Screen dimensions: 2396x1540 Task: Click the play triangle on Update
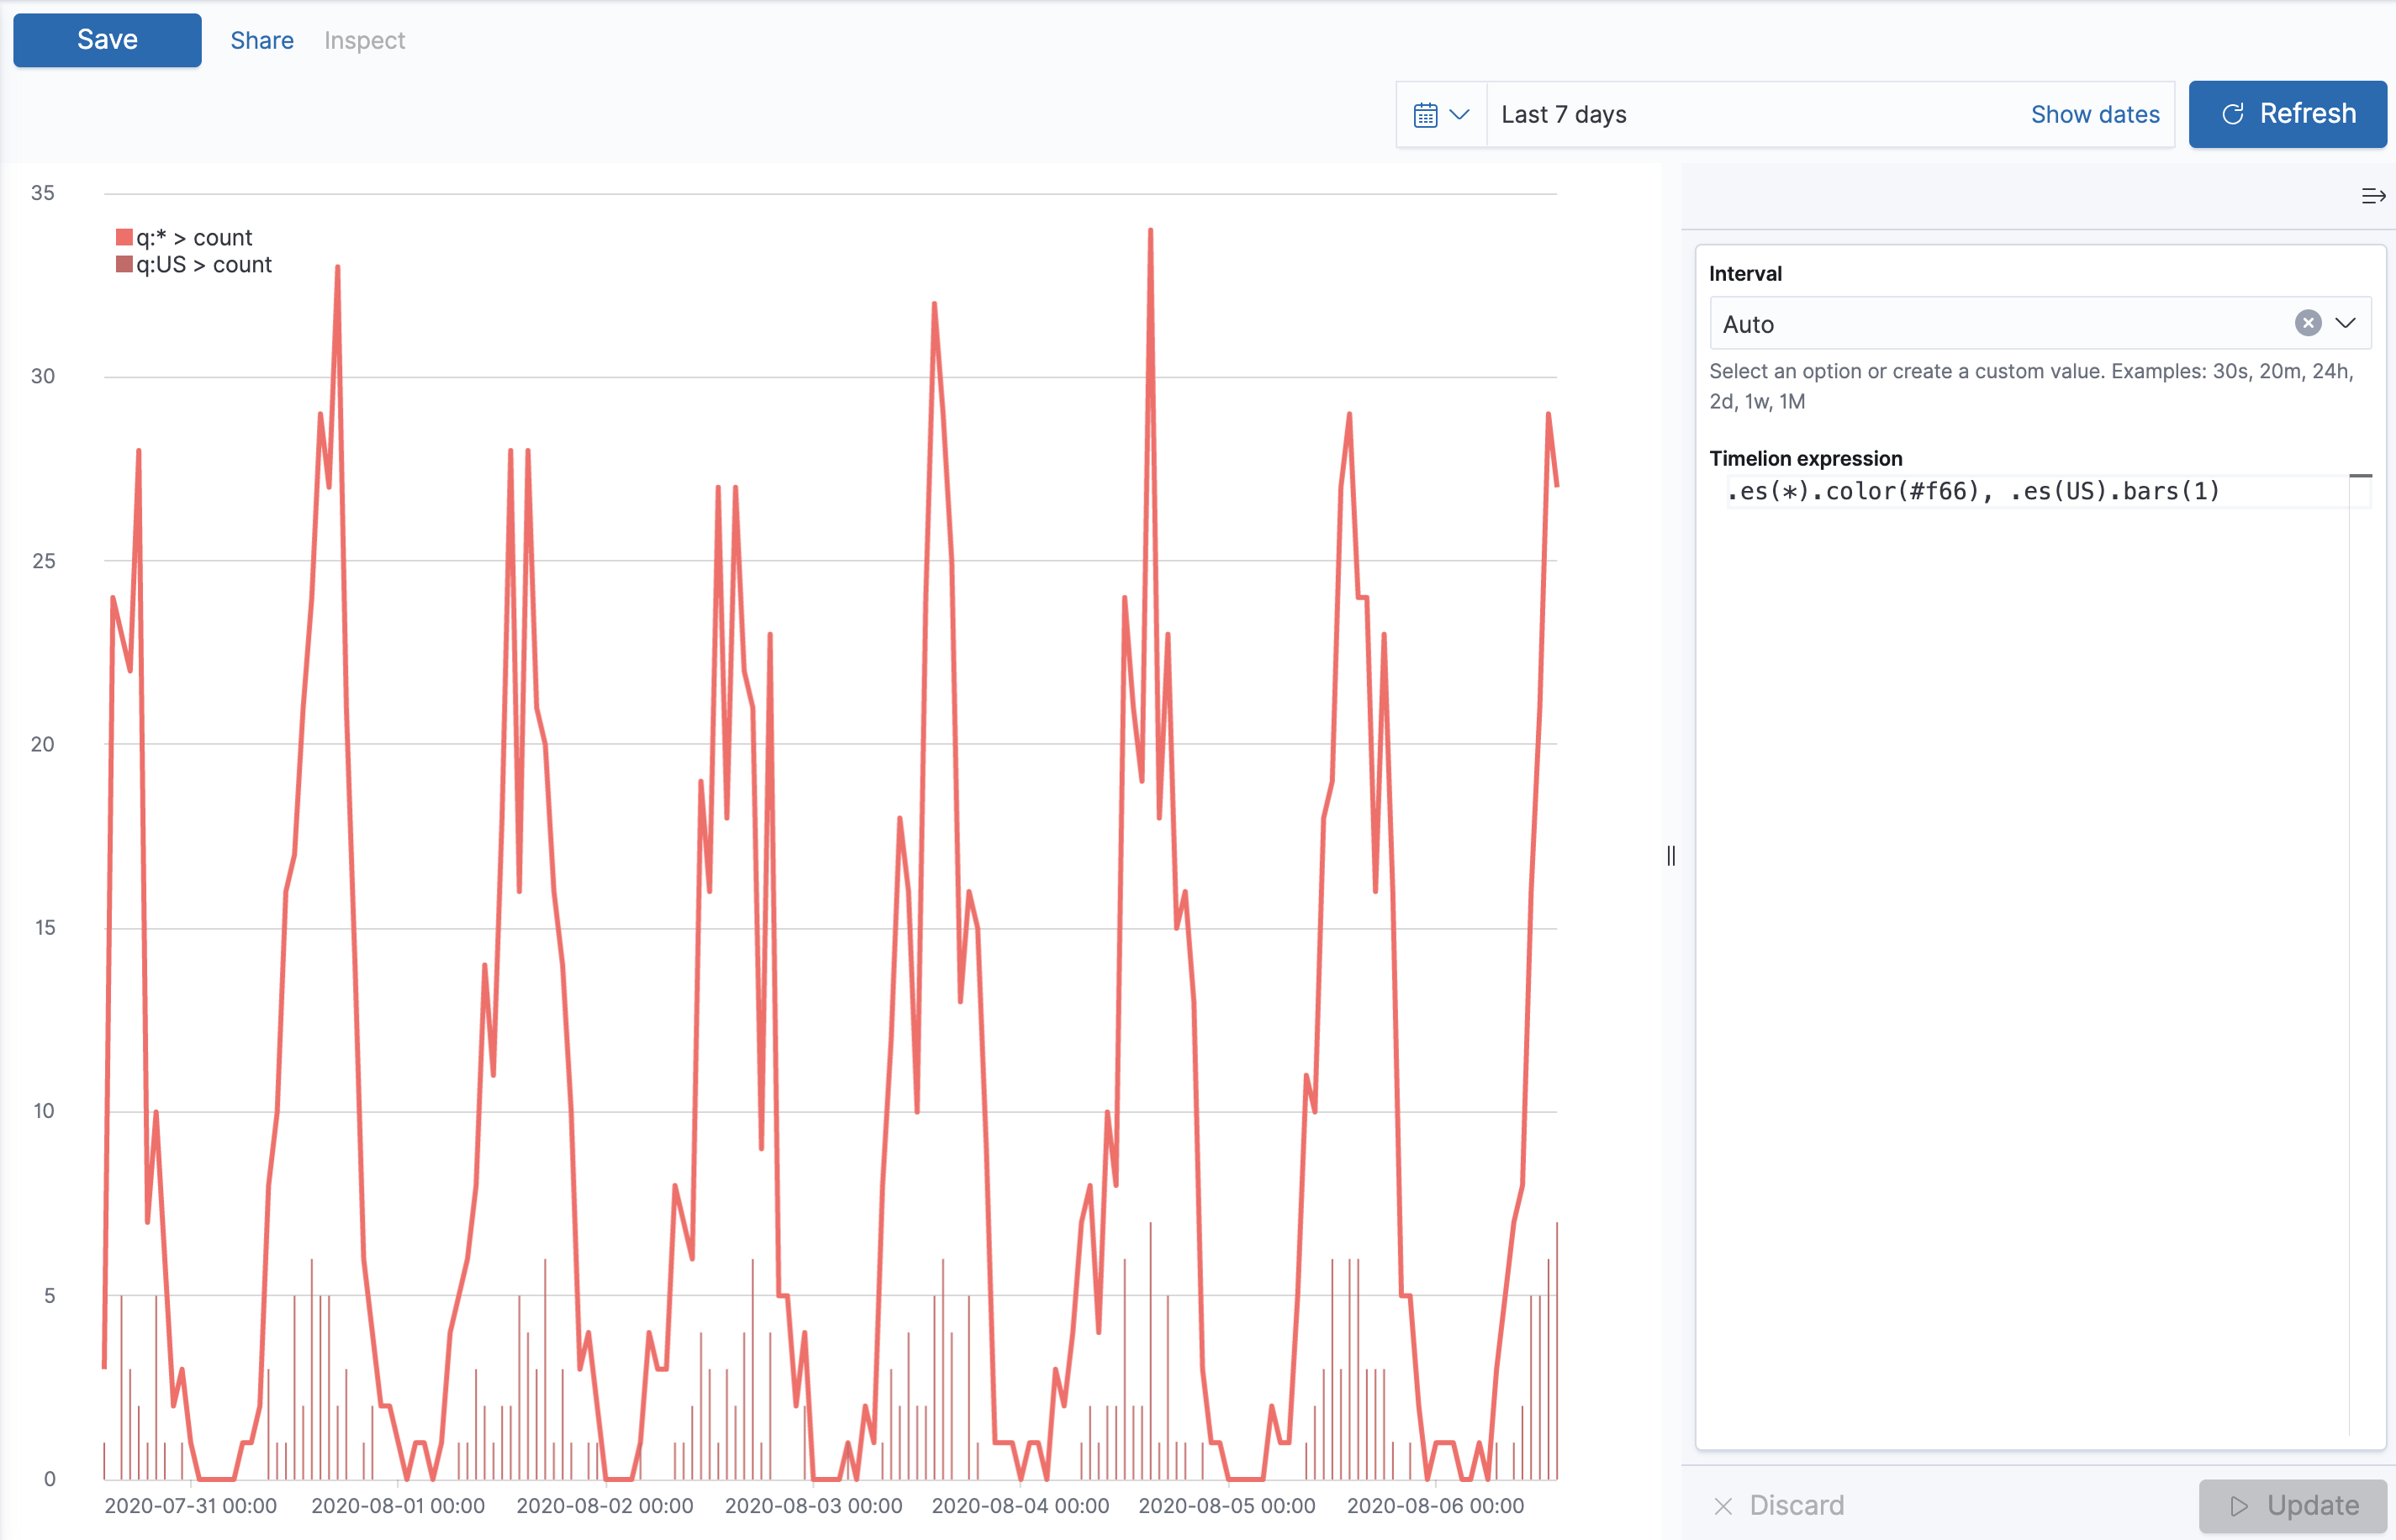click(x=2239, y=1505)
